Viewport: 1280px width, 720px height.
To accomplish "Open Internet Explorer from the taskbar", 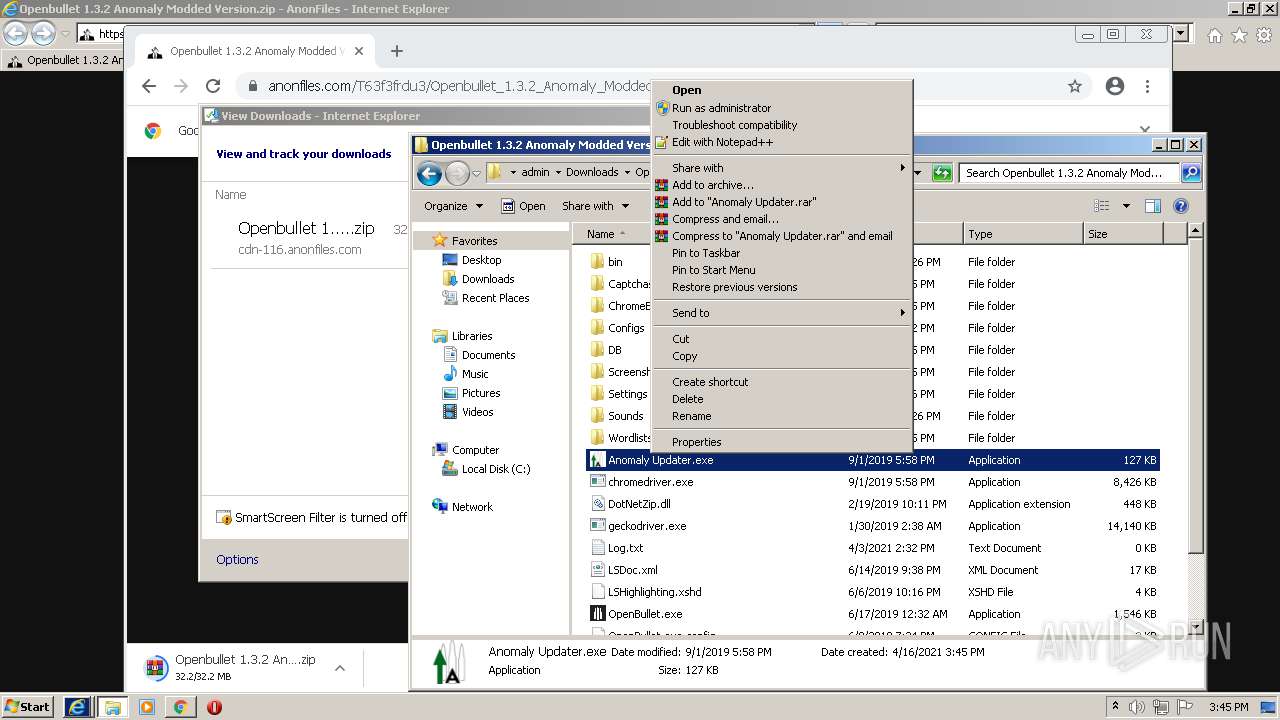I will (77, 707).
